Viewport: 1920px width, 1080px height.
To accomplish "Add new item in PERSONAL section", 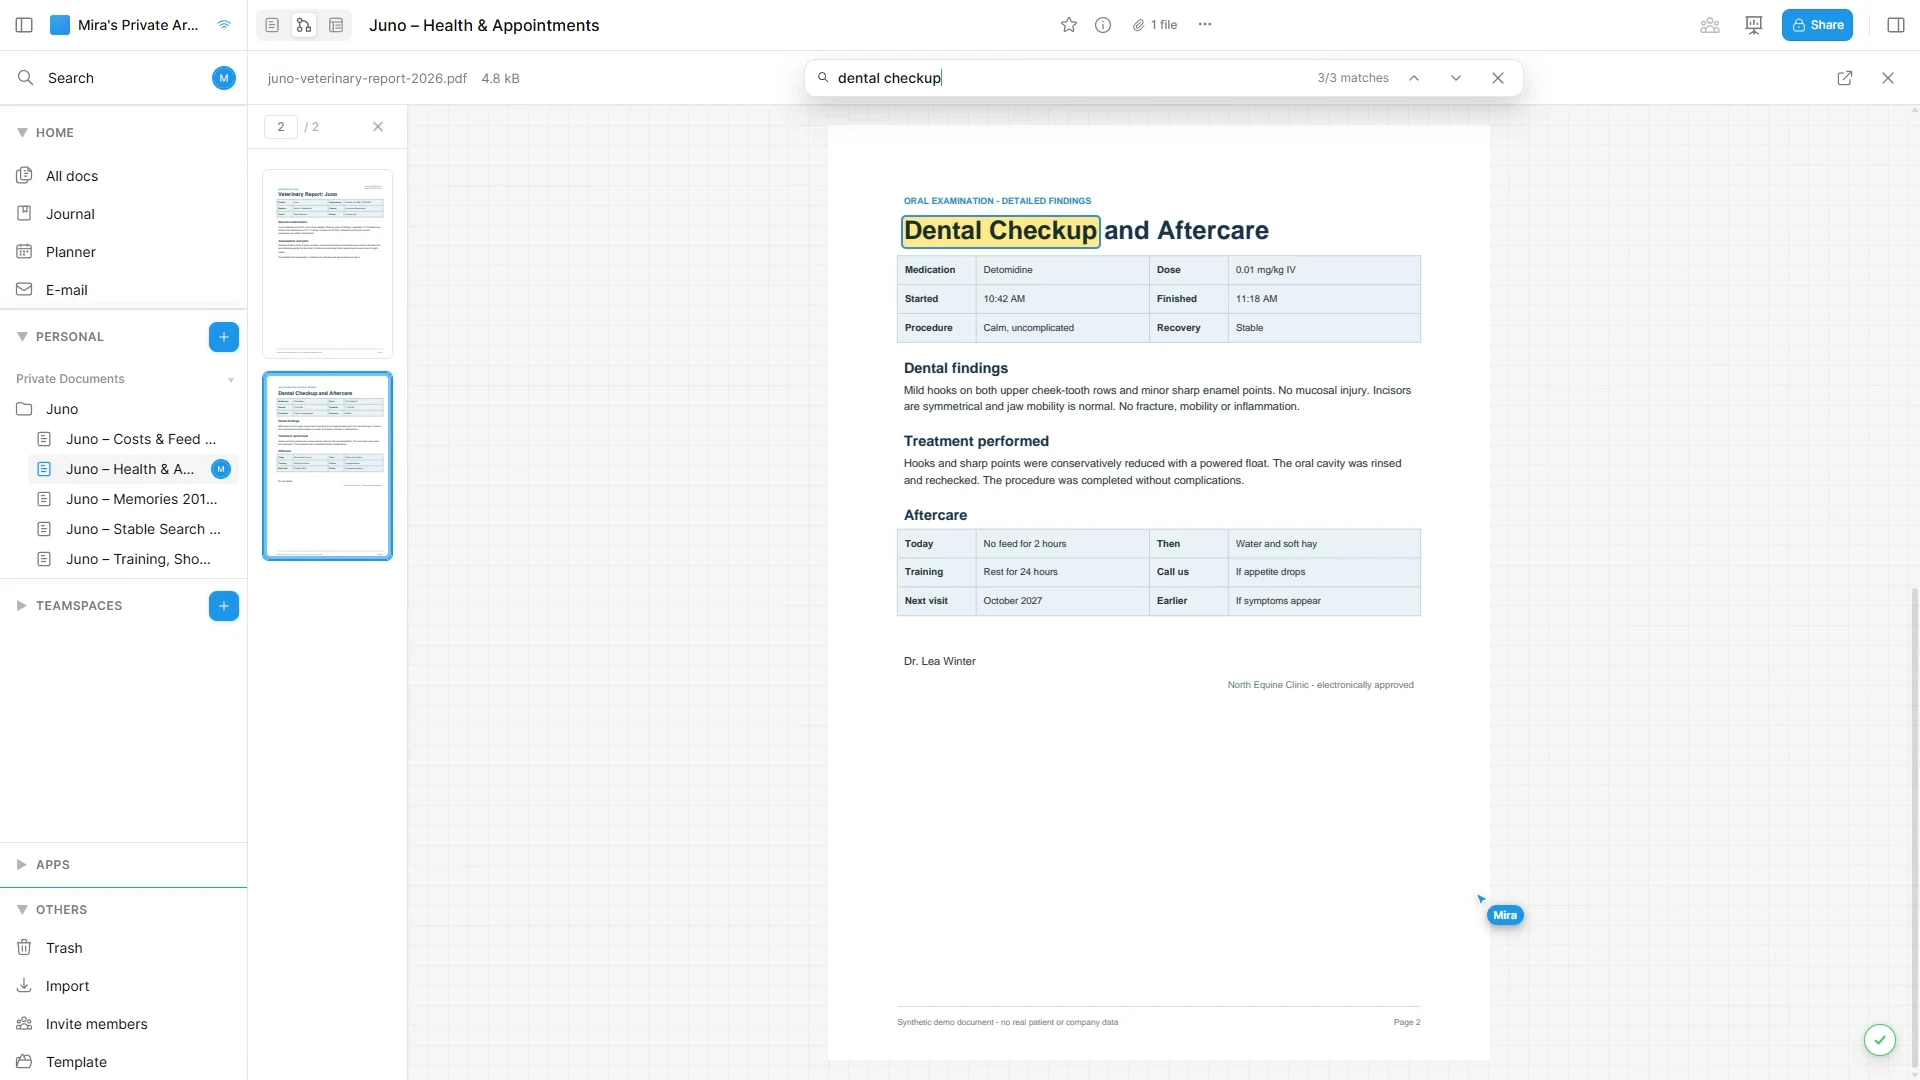I will click(224, 337).
